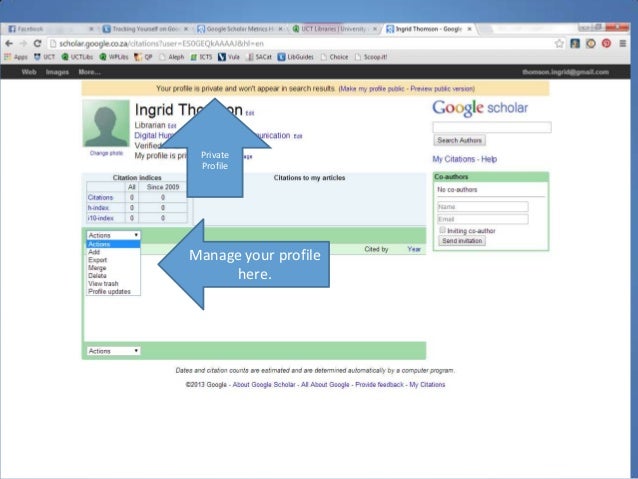Select Merge from the Actions list
638x479 pixels.
click(x=113, y=268)
